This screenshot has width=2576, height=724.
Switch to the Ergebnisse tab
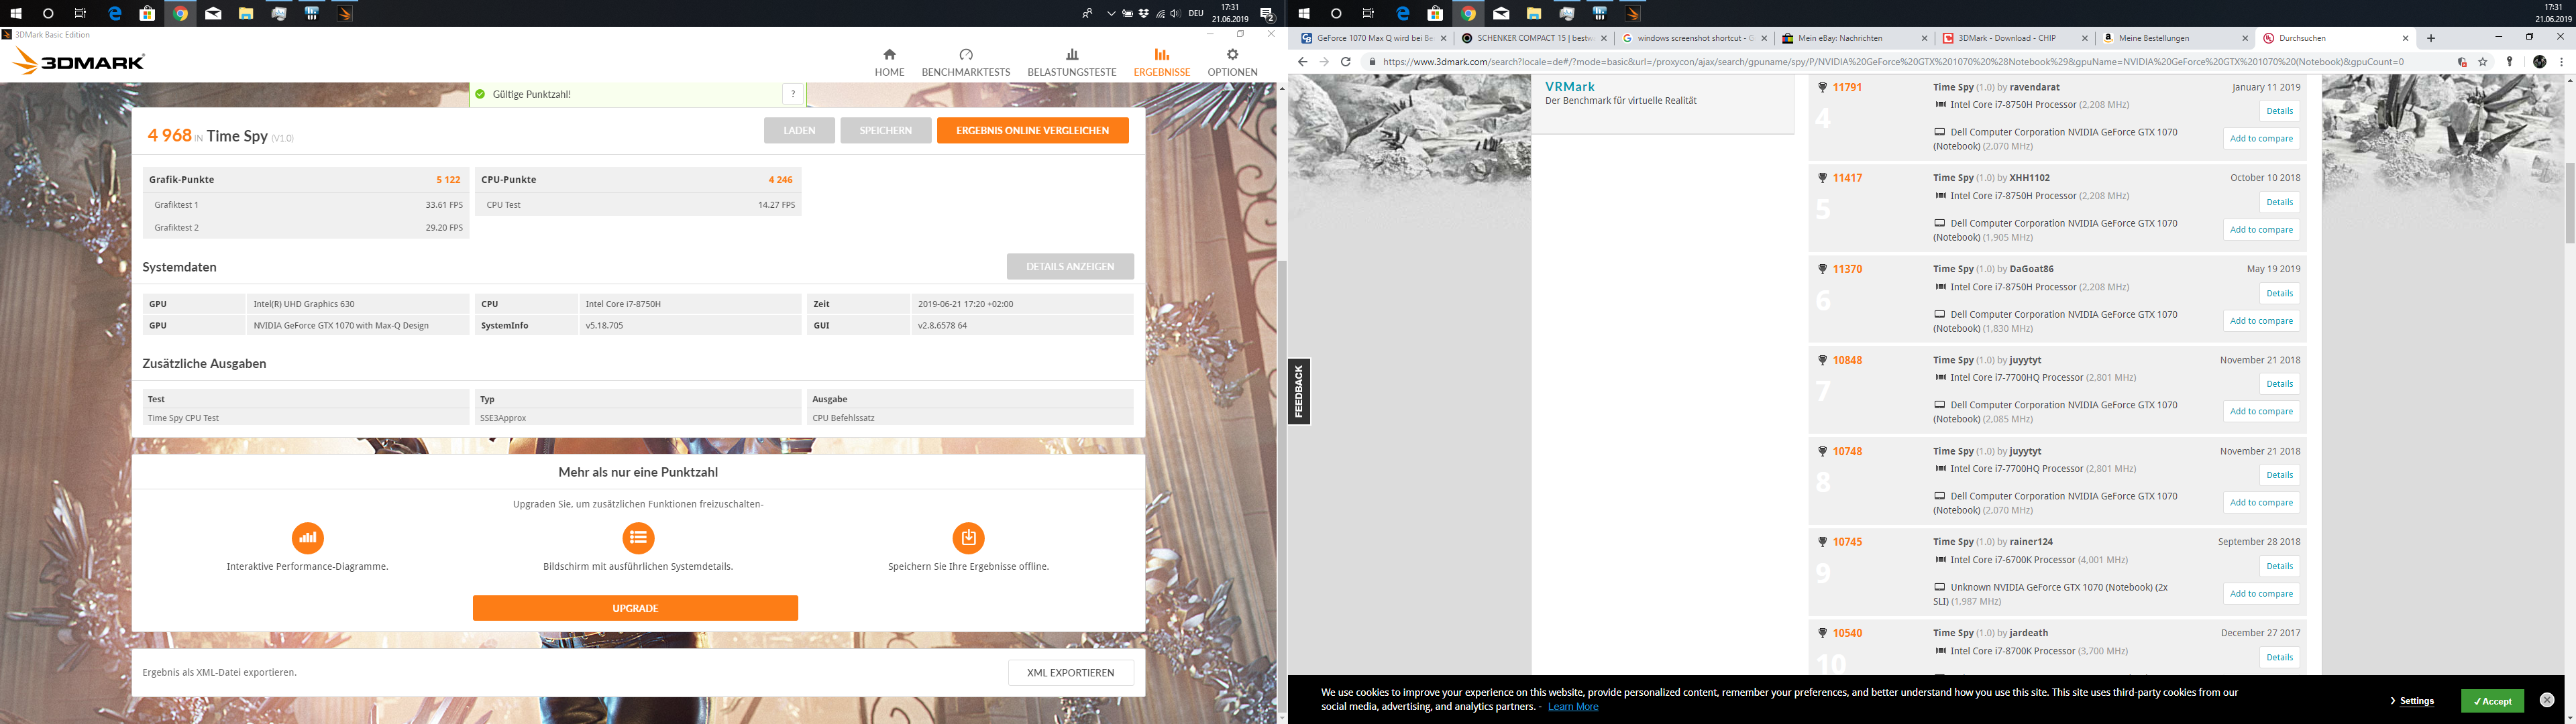point(1161,62)
